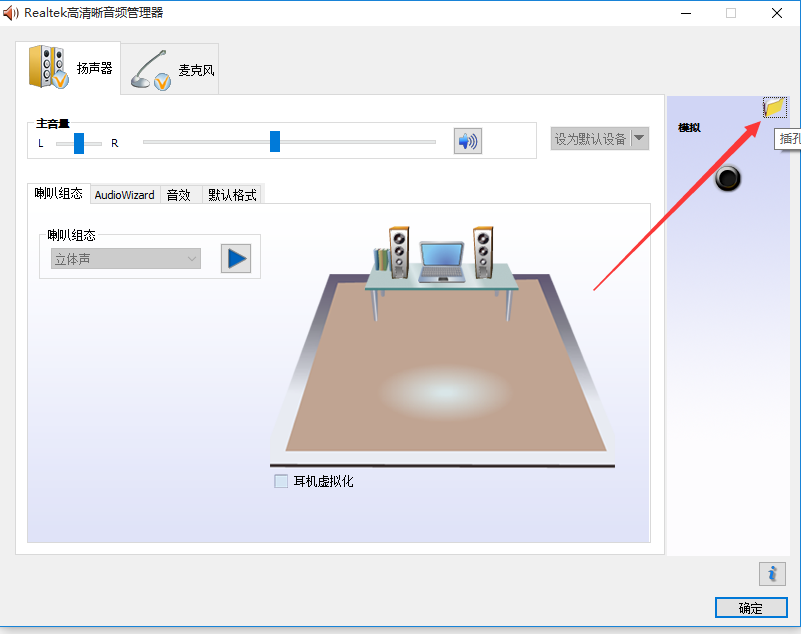This screenshot has width=801, height=634.
Task: Minimize the Realtek audio manager window
Action: click(686, 13)
